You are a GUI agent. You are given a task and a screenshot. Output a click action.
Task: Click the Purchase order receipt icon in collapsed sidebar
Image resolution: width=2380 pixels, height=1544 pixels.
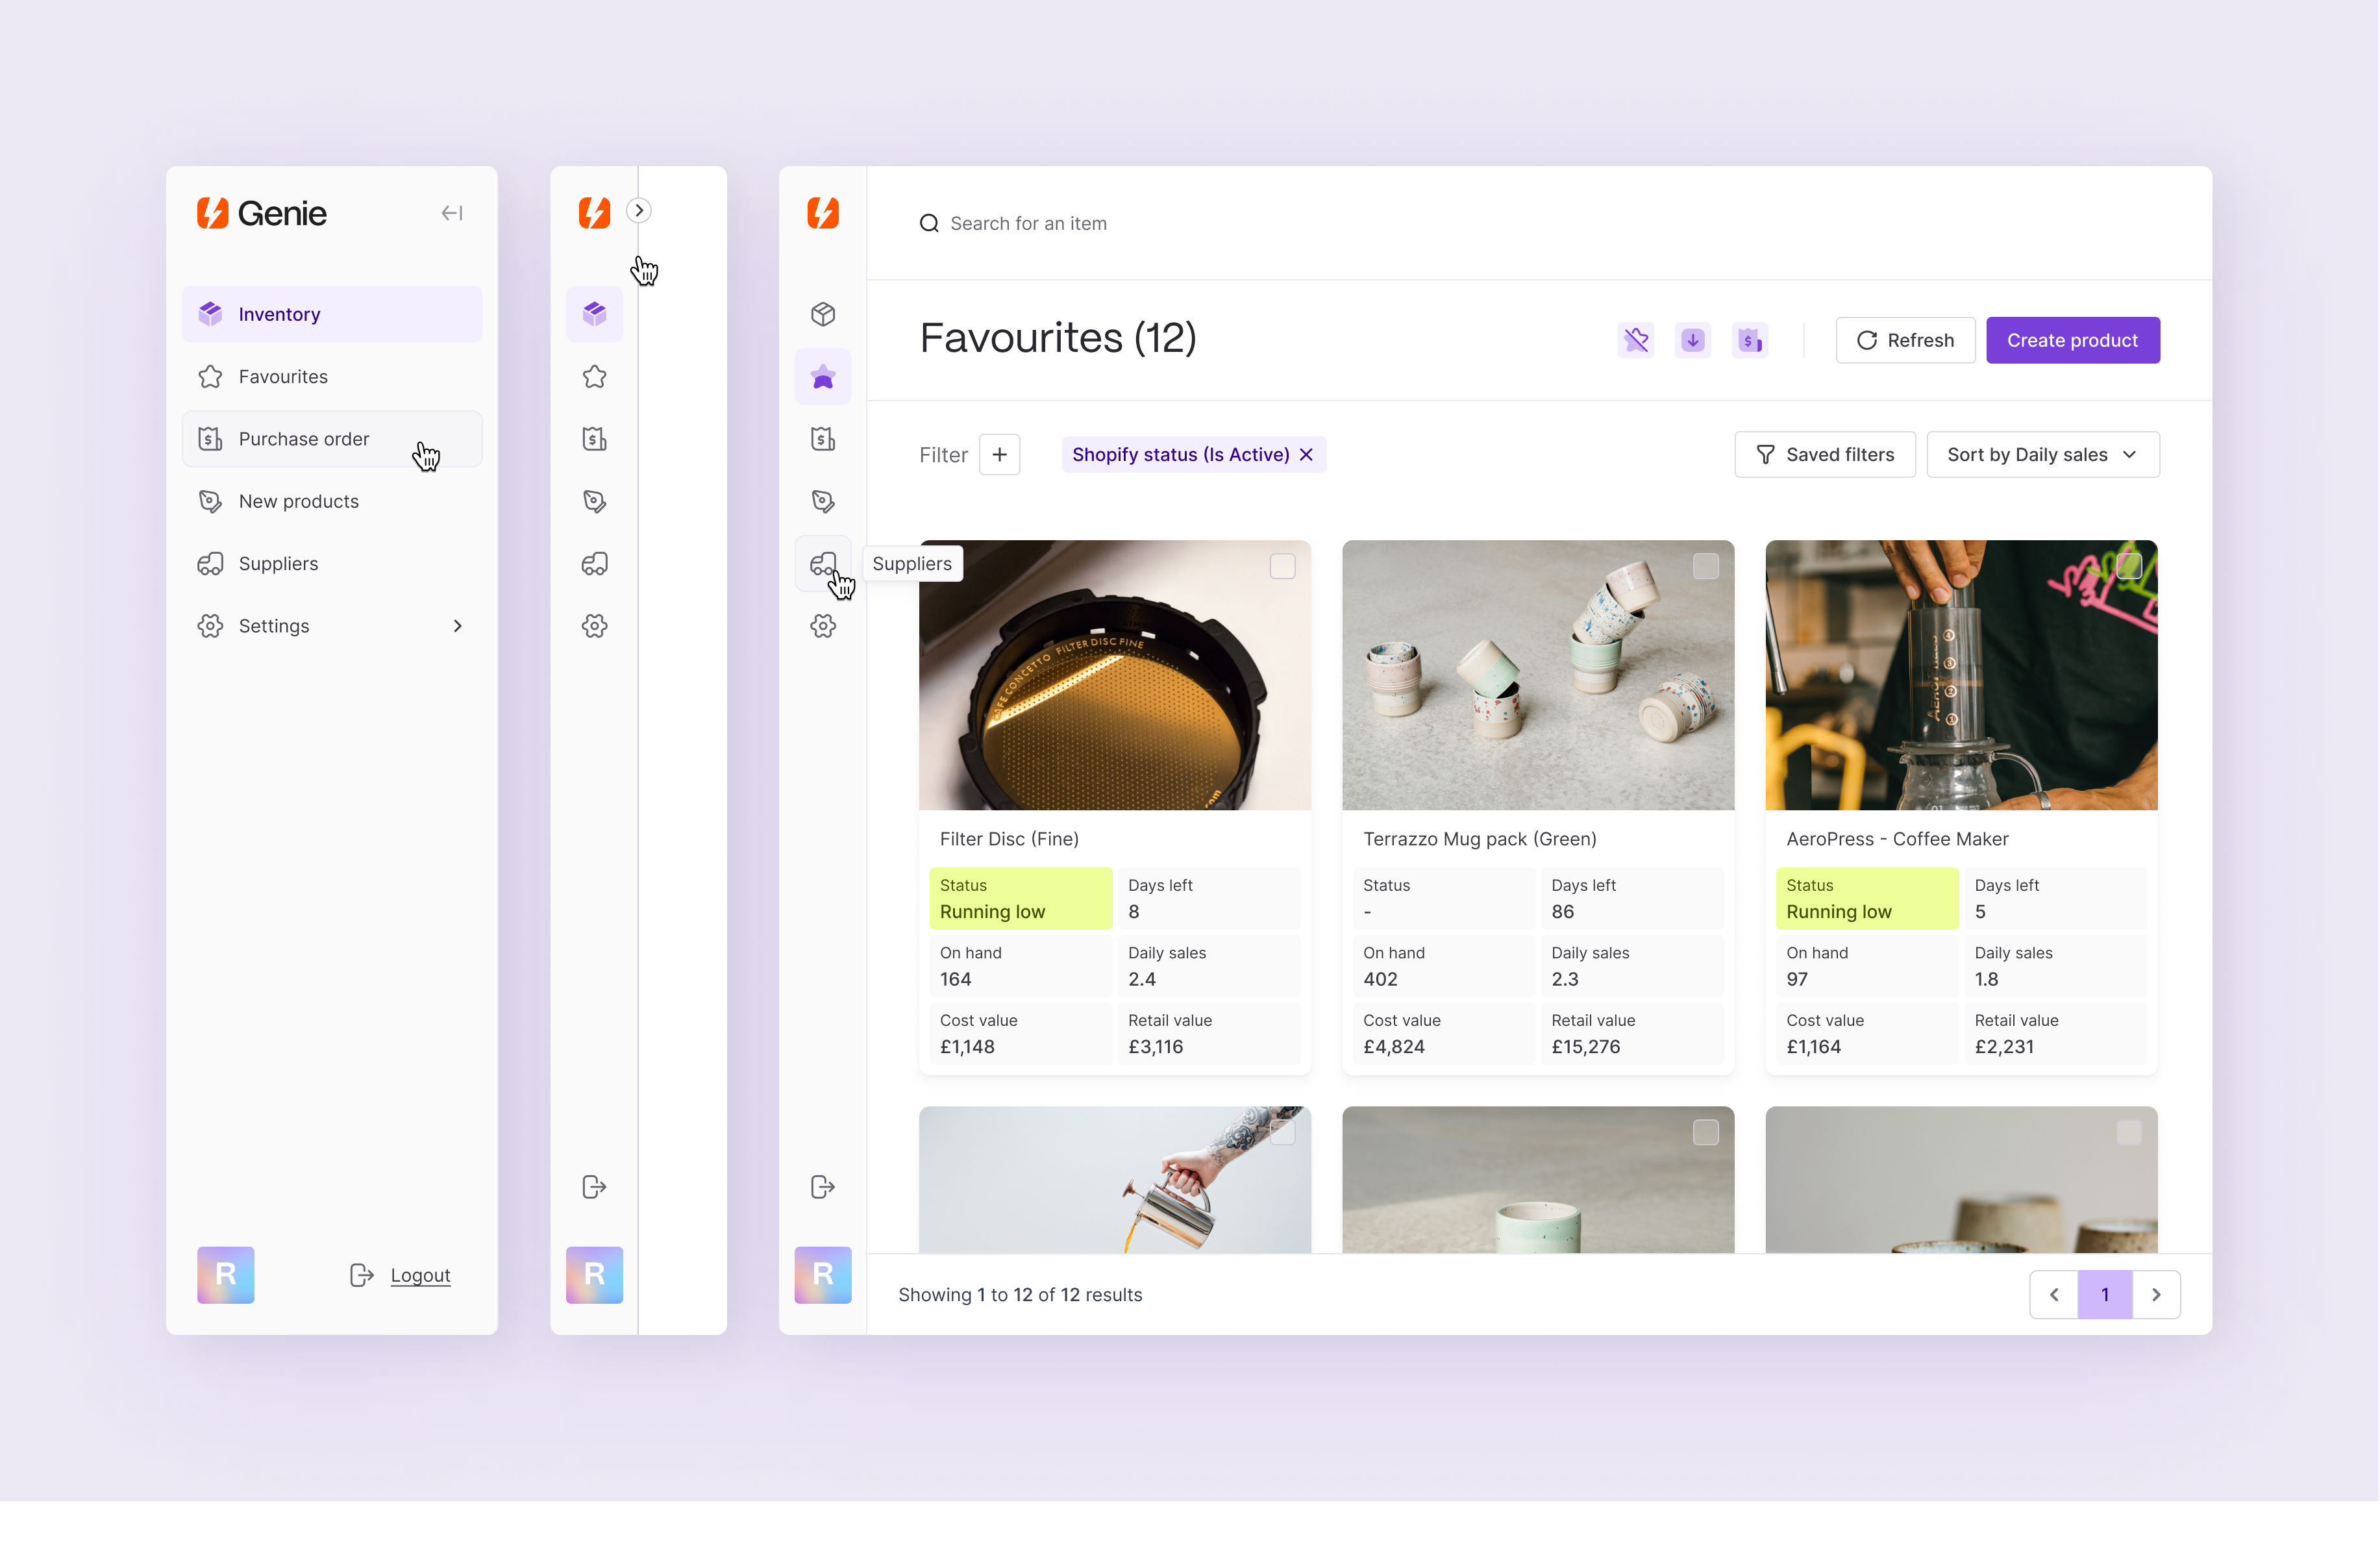point(594,439)
